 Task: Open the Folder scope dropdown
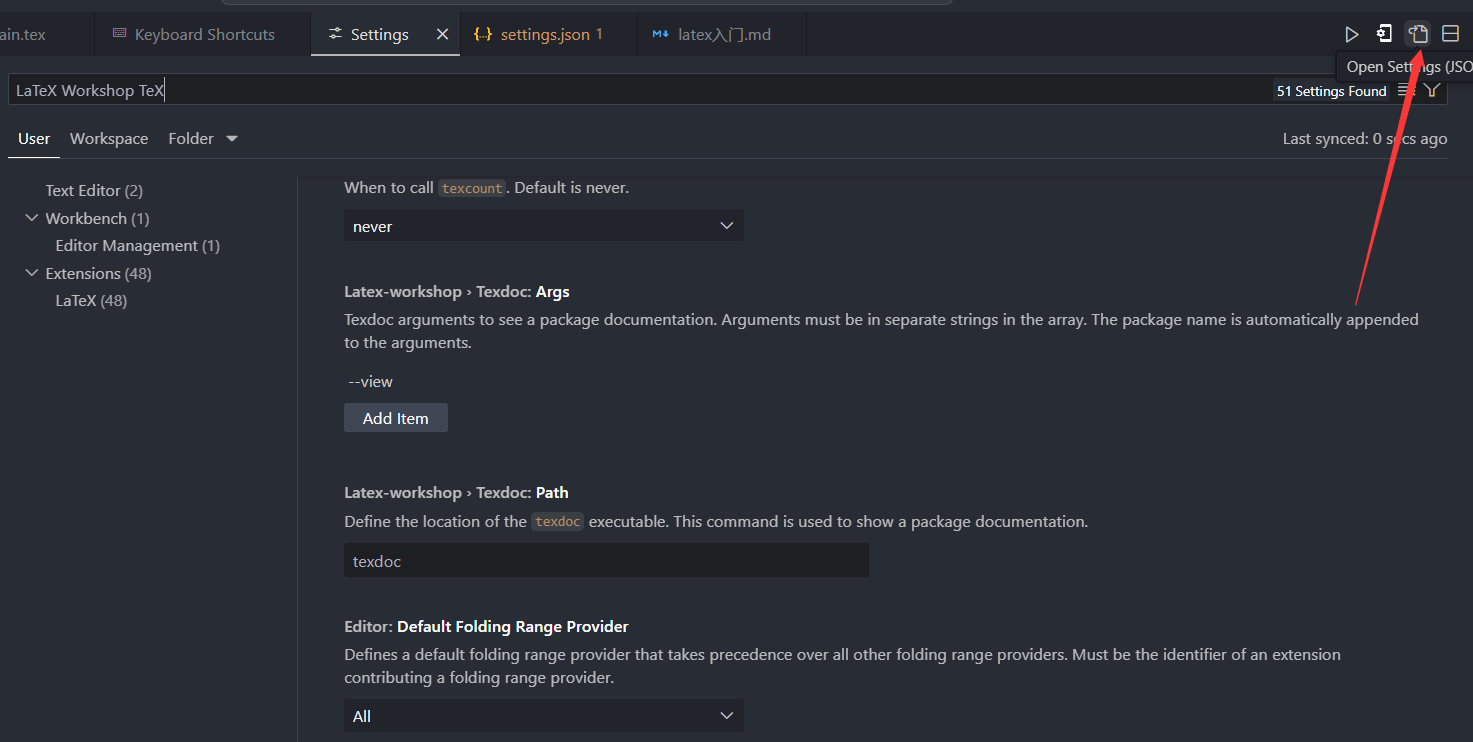point(203,139)
